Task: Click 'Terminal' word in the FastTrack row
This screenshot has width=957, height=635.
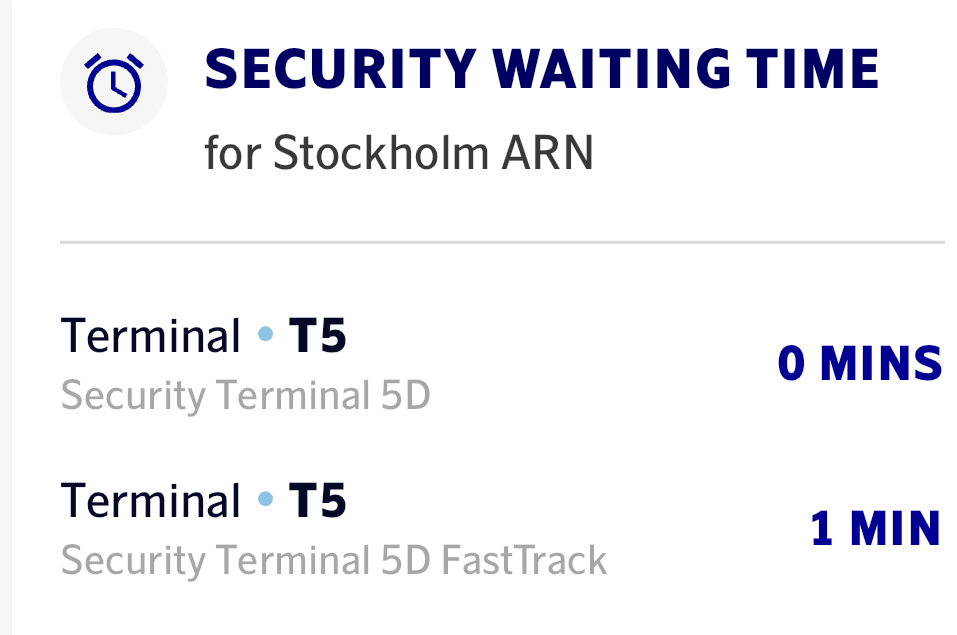Action: tap(150, 500)
